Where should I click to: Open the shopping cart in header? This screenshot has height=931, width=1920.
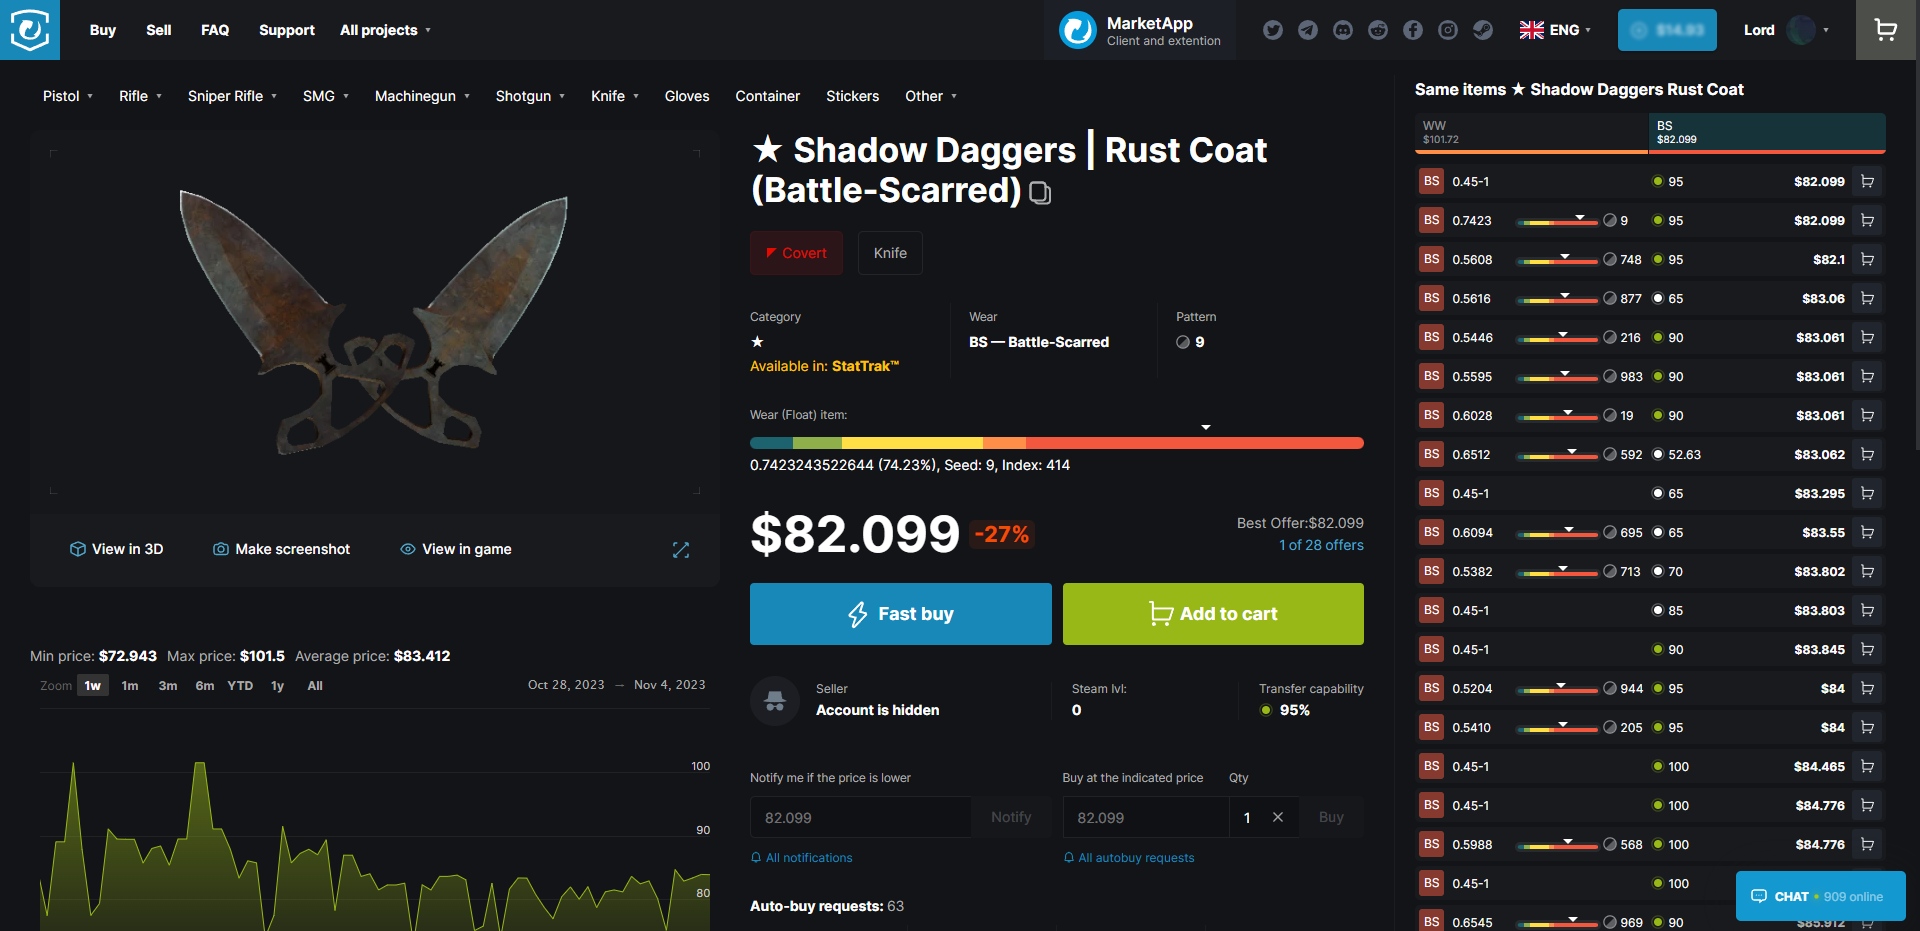click(1886, 30)
